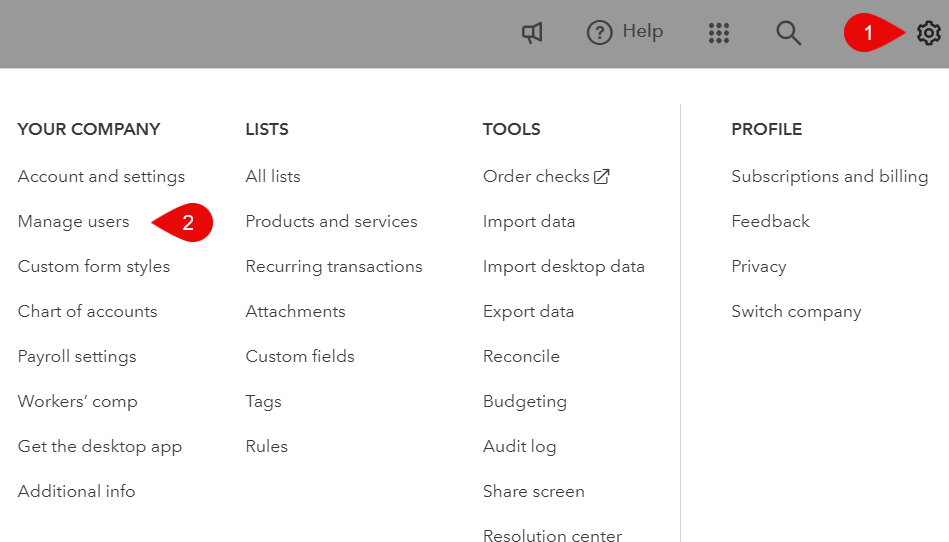
Task: Open Payroll settings
Action: (x=77, y=357)
